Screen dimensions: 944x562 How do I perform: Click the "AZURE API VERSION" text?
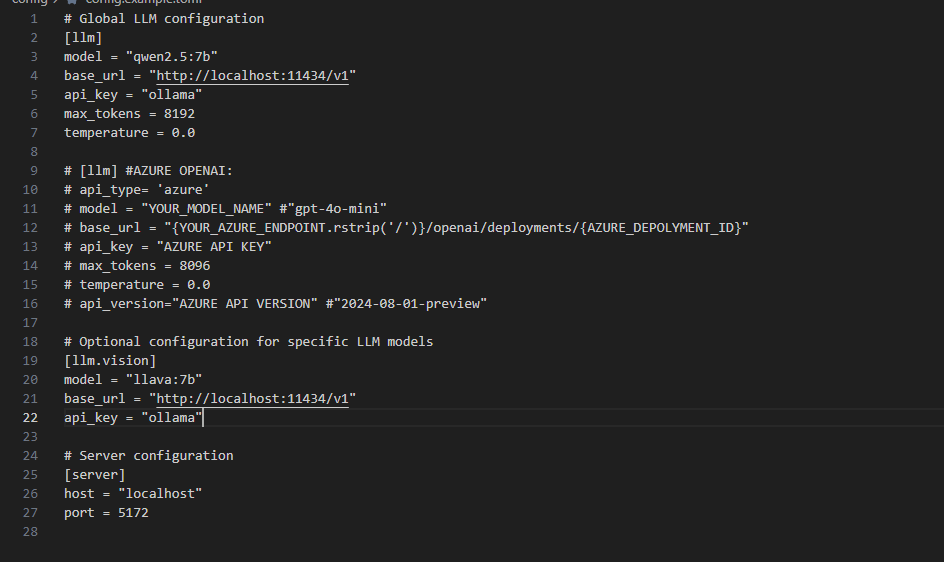coord(245,304)
